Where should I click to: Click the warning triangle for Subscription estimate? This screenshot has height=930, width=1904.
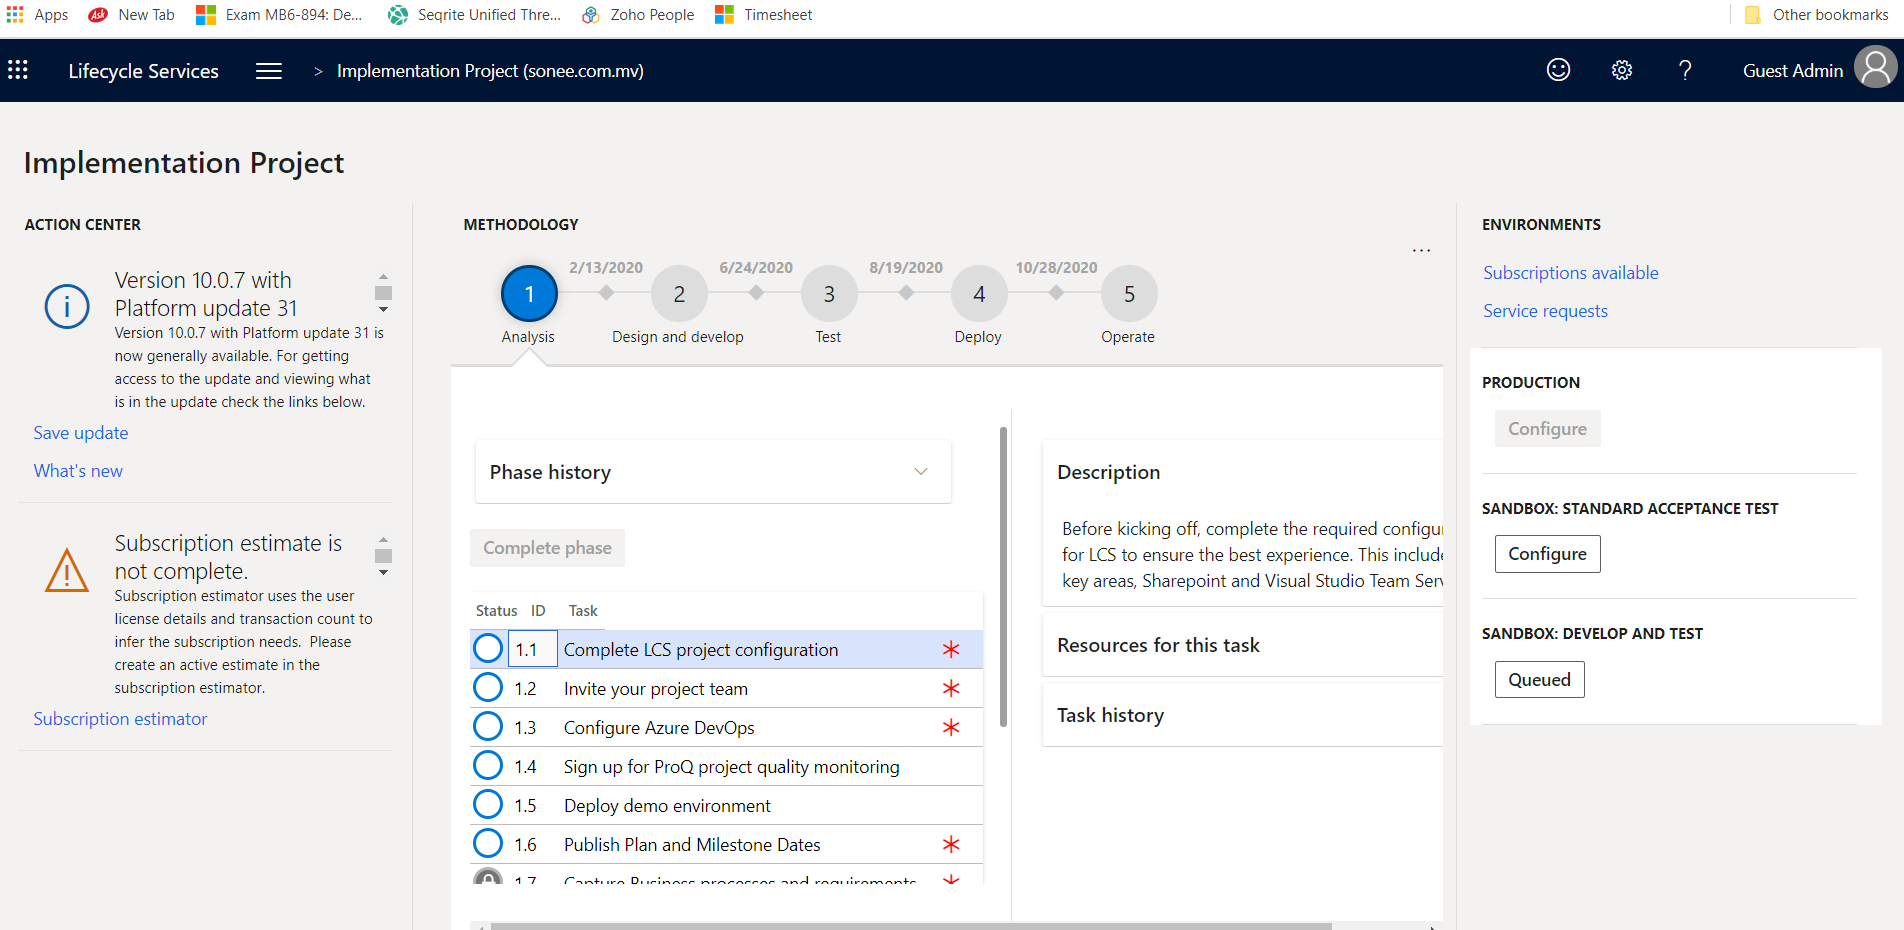tap(67, 570)
